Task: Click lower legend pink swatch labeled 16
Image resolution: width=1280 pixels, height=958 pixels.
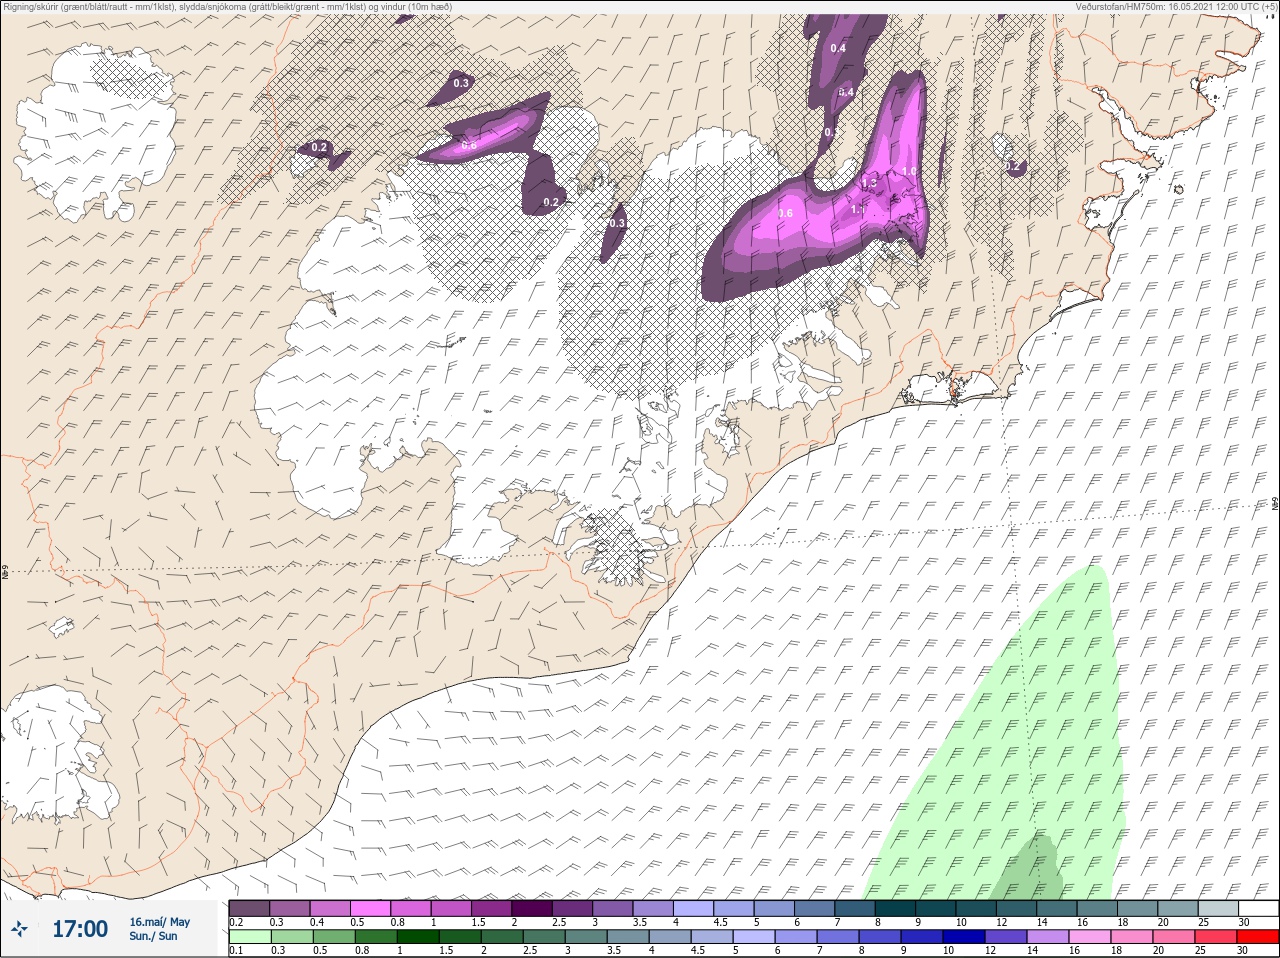Action: pos(1090,937)
